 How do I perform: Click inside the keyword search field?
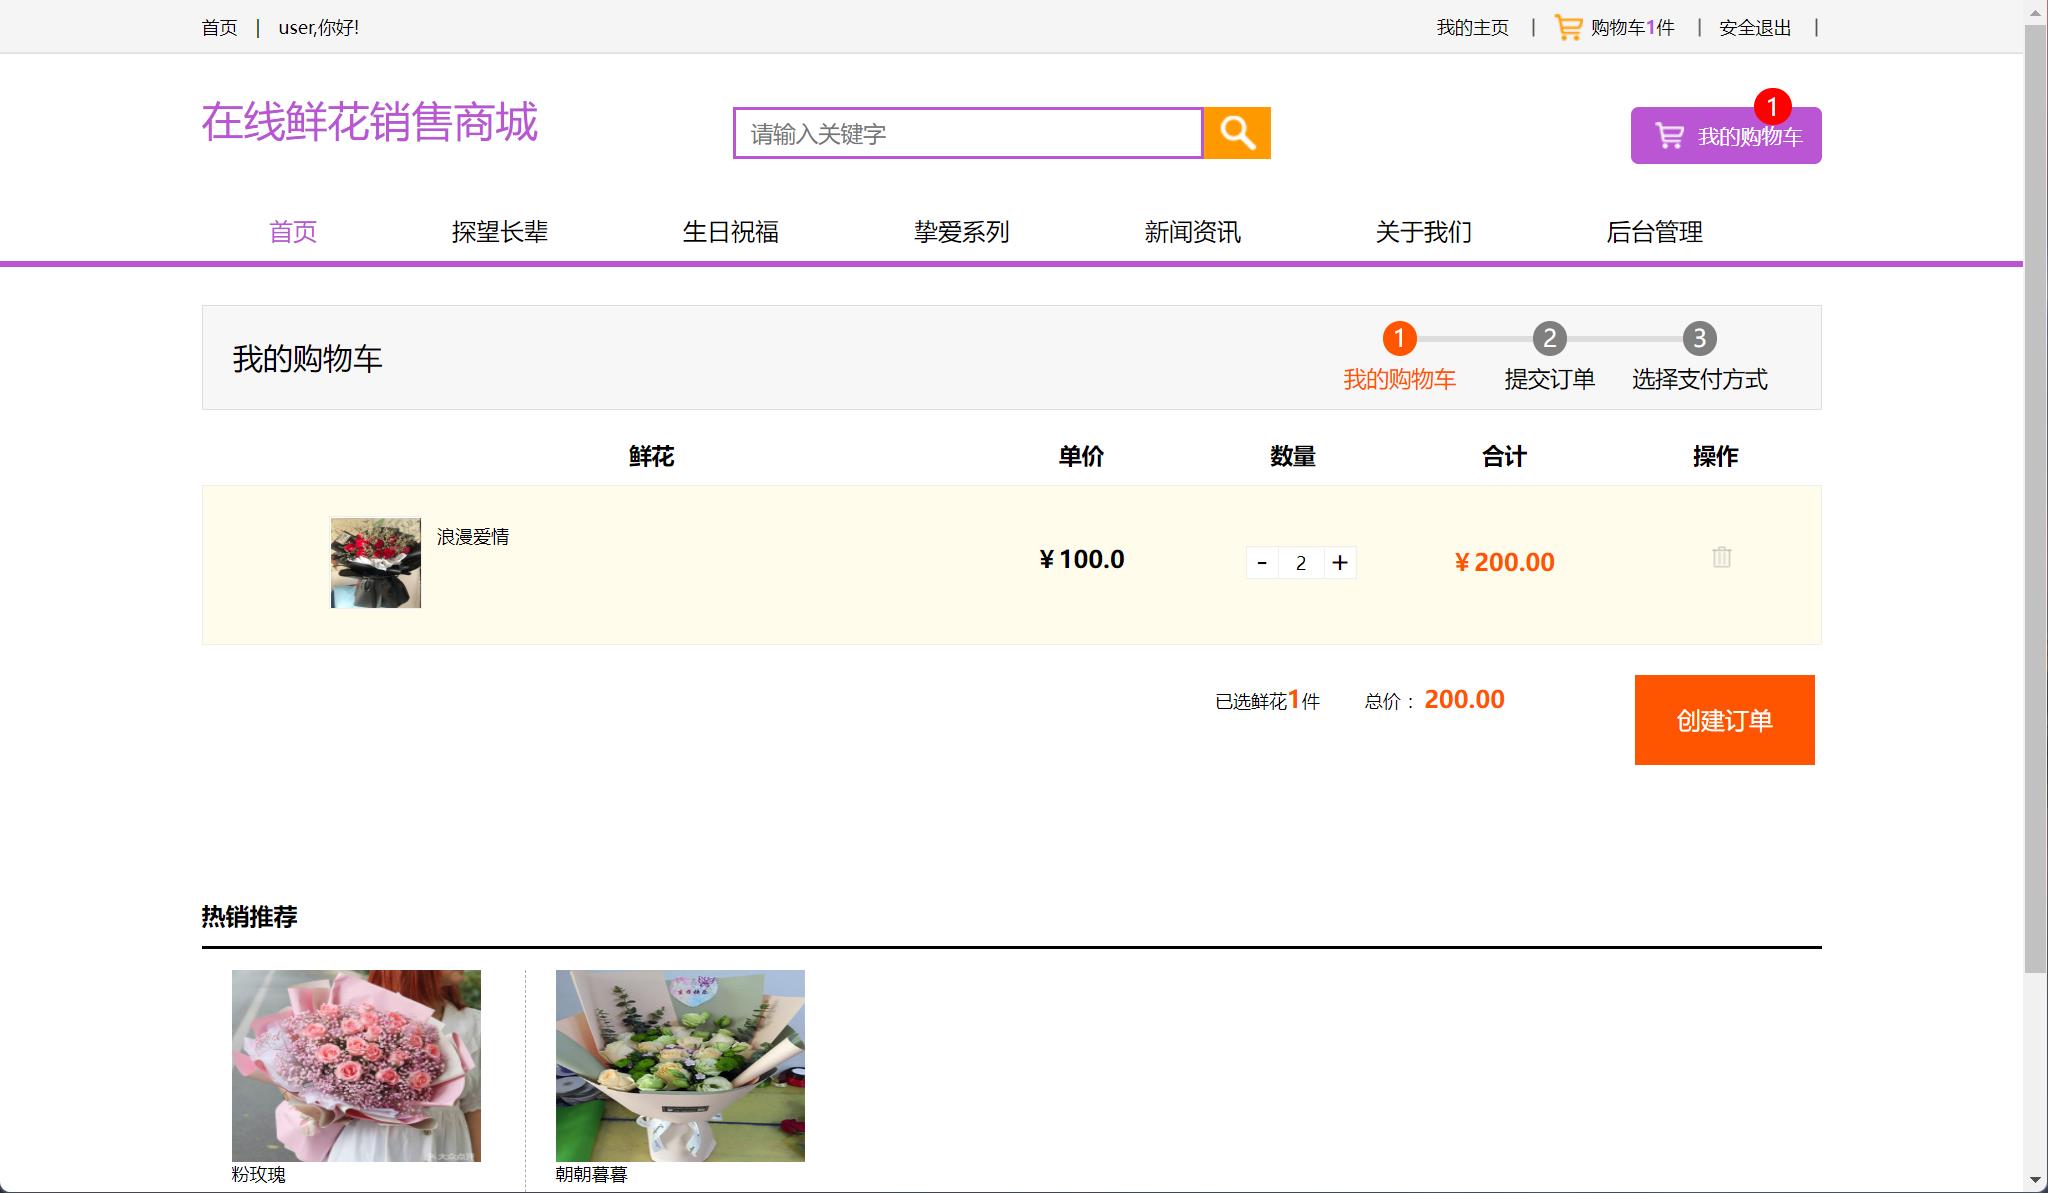pos(965,132)
